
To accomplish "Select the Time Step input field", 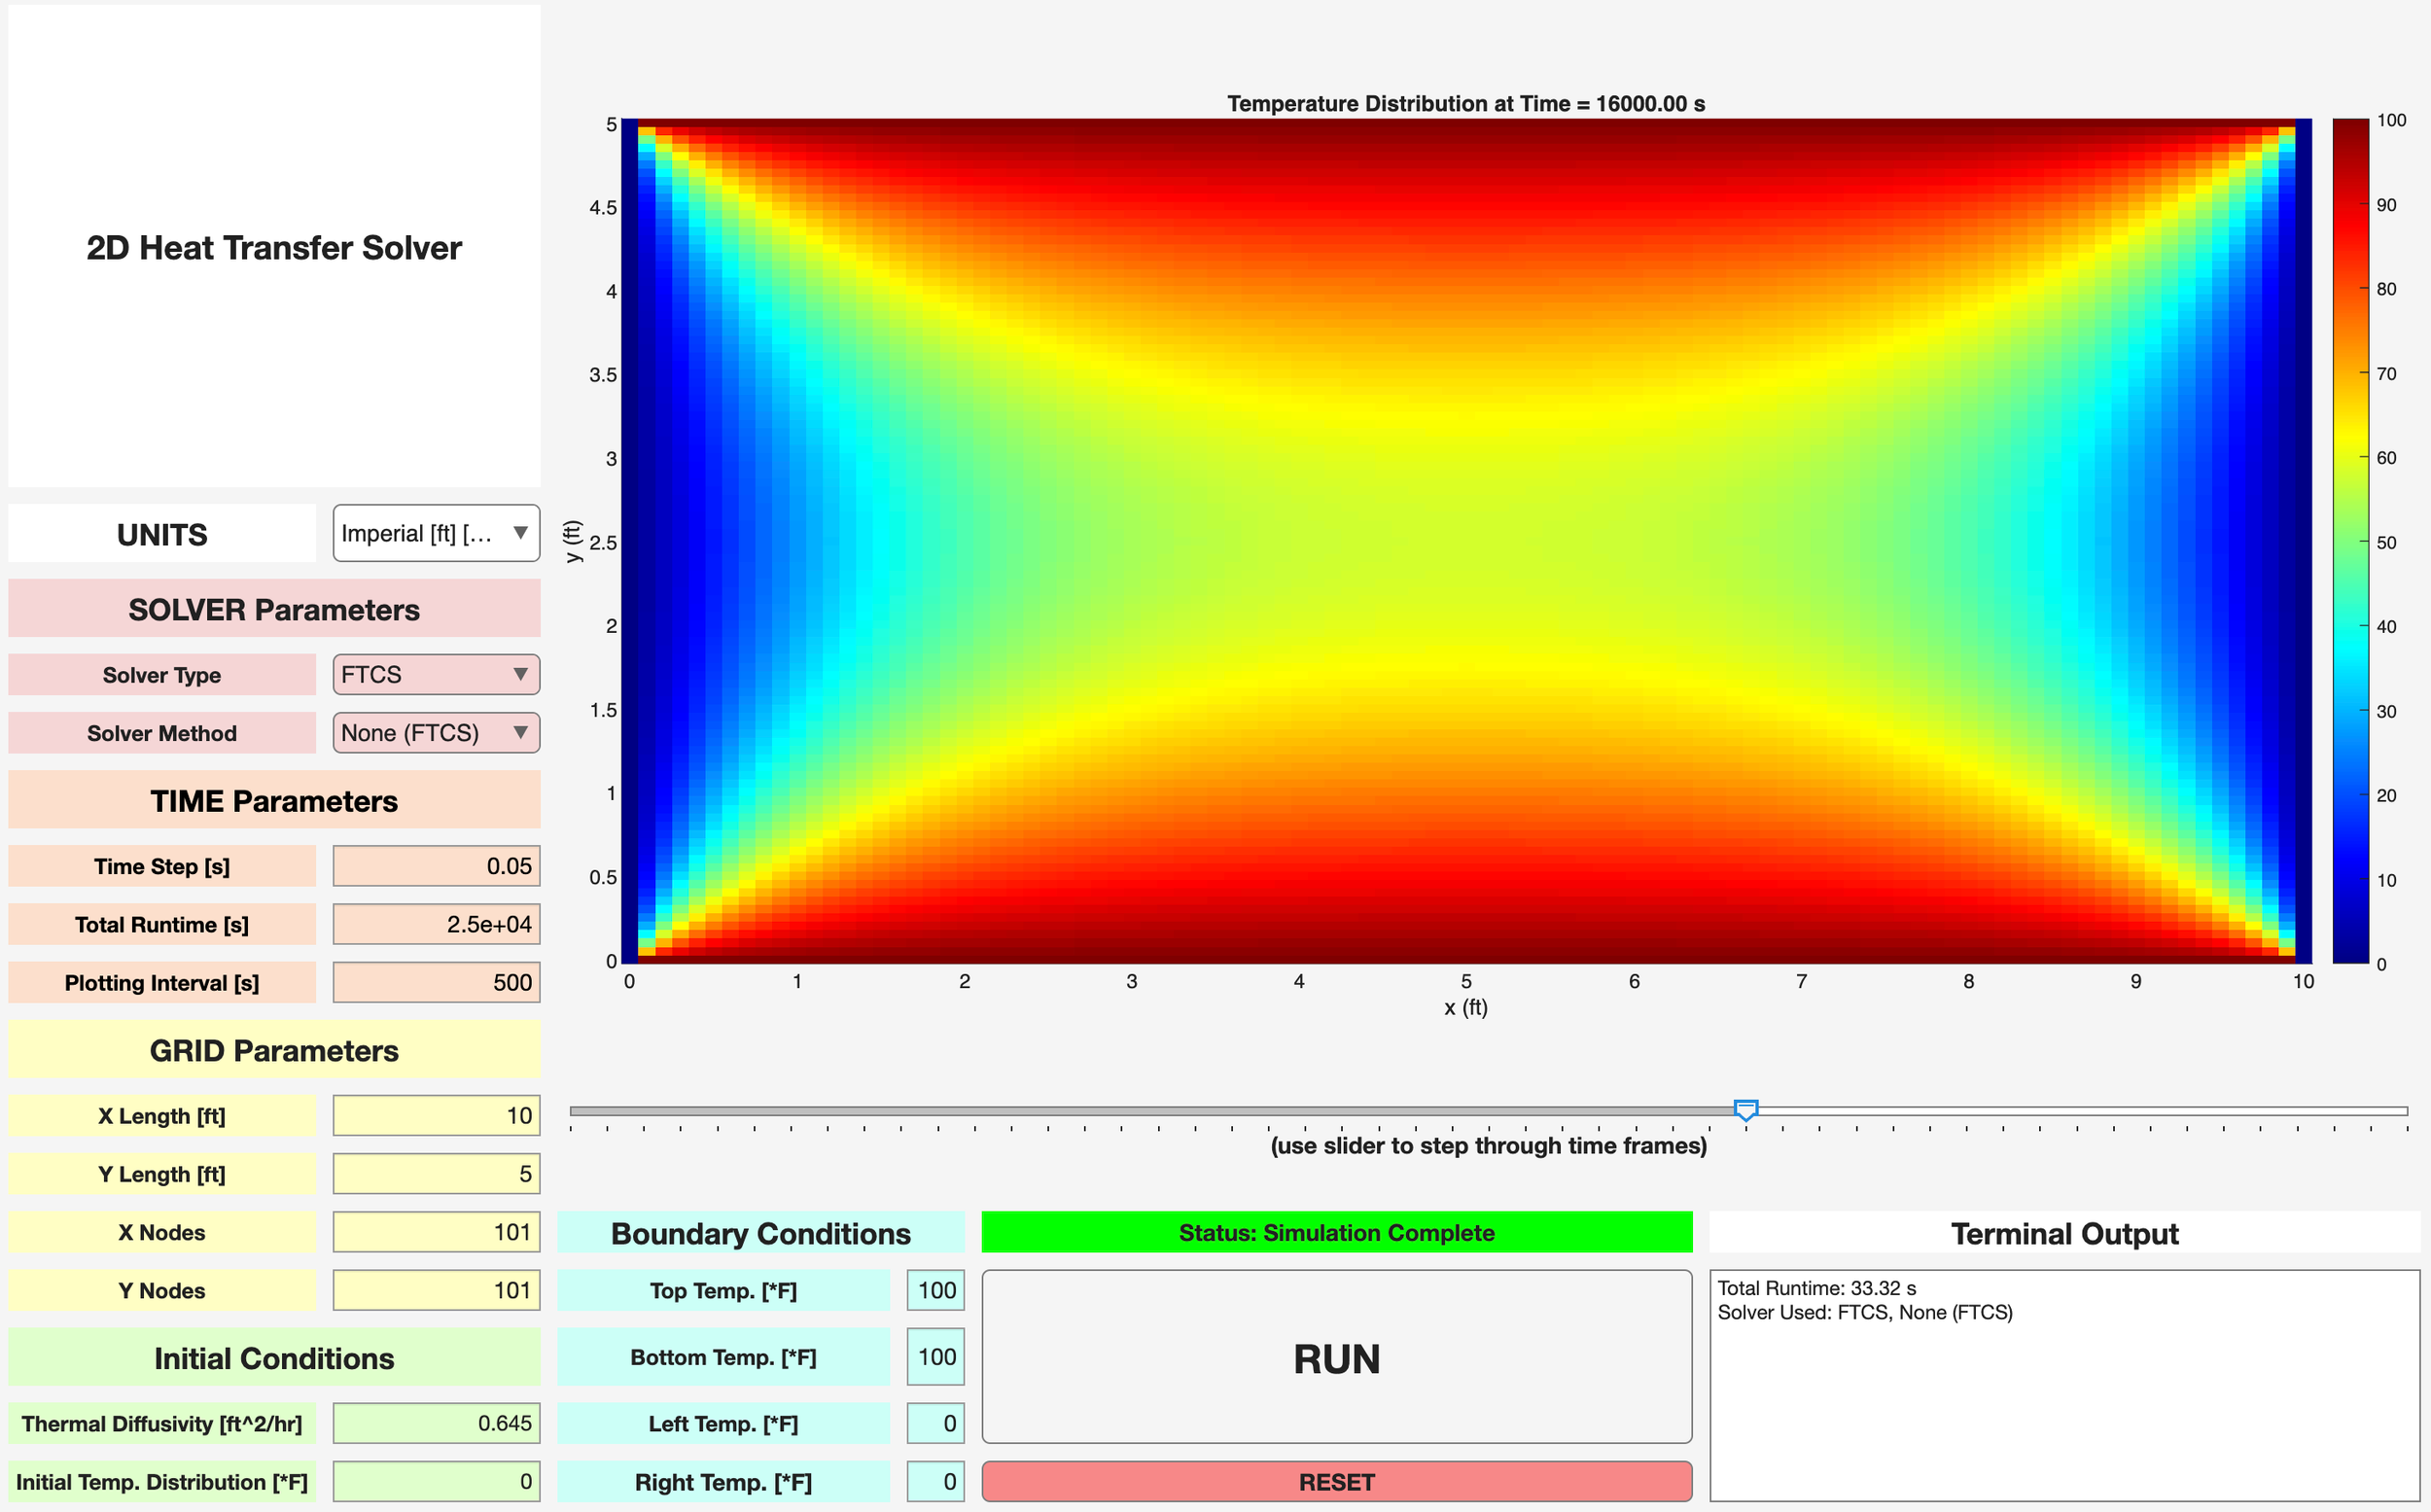I will 436,865.
